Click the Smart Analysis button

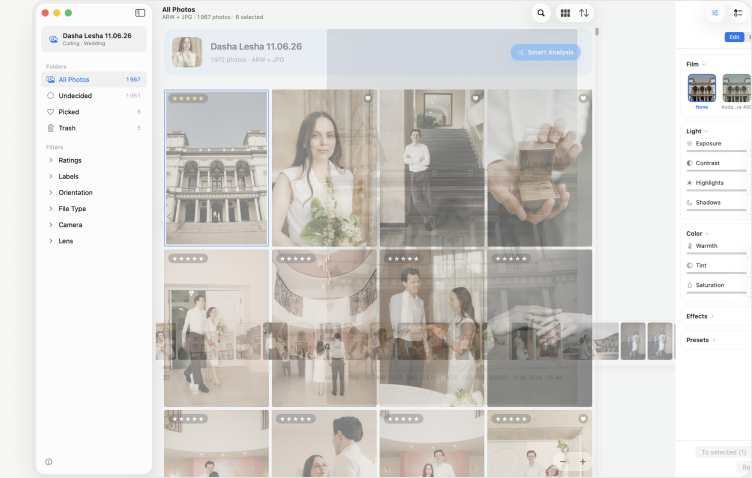545,52
